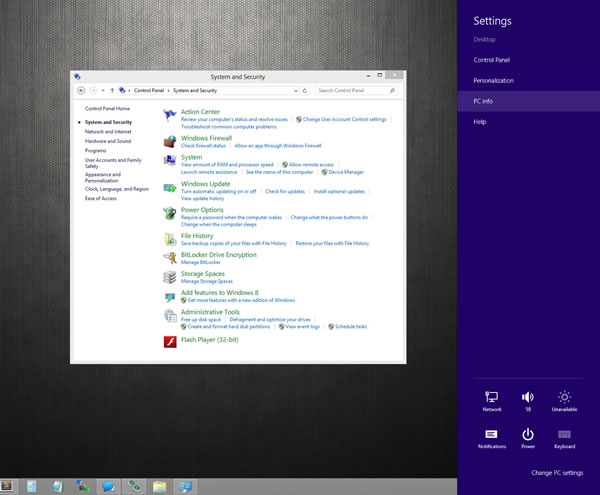Open the Notifications icon in Settings charm
This screenshot has width=600, height=495.
pyautogui.click(x=491, y=434)
